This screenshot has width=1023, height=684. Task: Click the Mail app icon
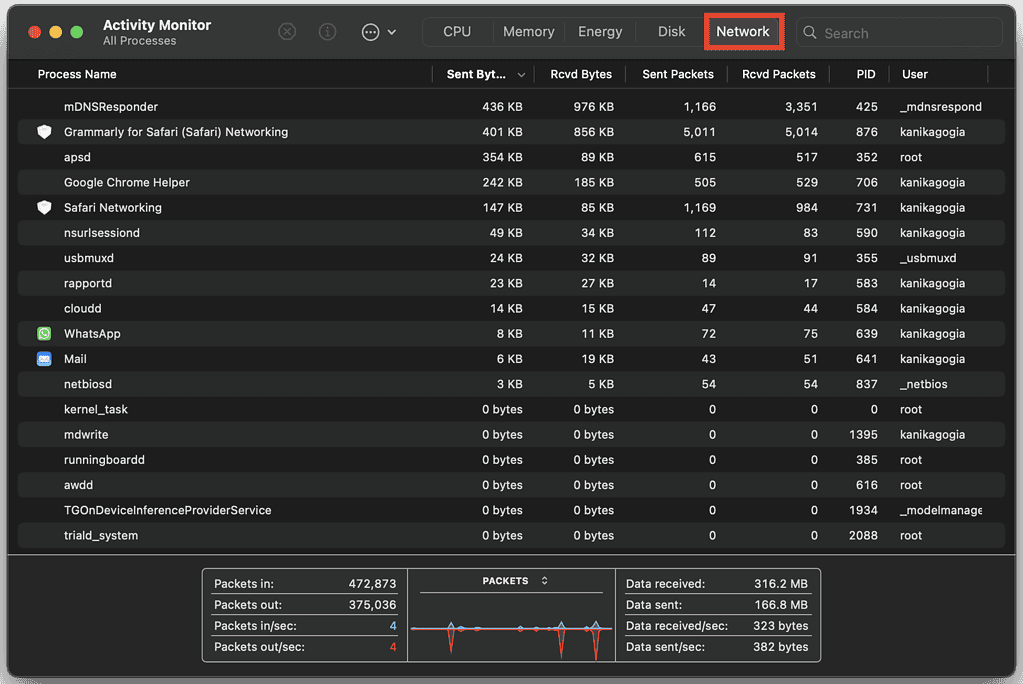(x=44, y=359)
